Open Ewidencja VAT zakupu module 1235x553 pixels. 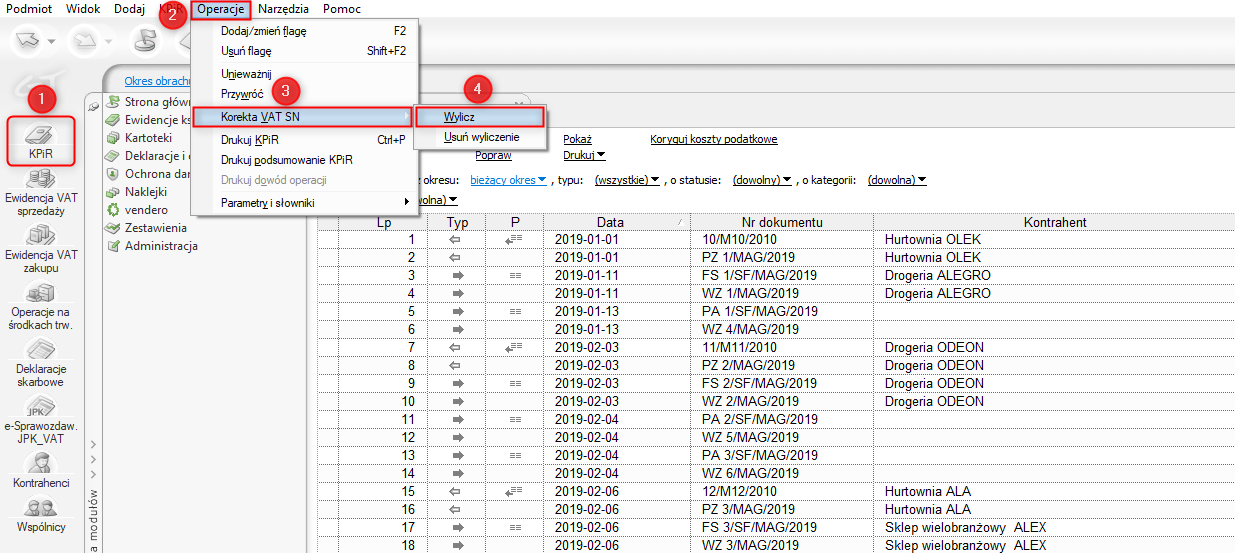(41, 249)
